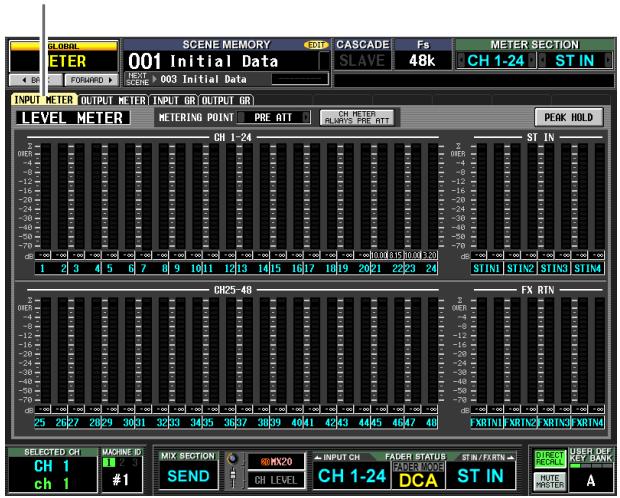Select channel pair 21 22 label

click(x=388, y=268)
